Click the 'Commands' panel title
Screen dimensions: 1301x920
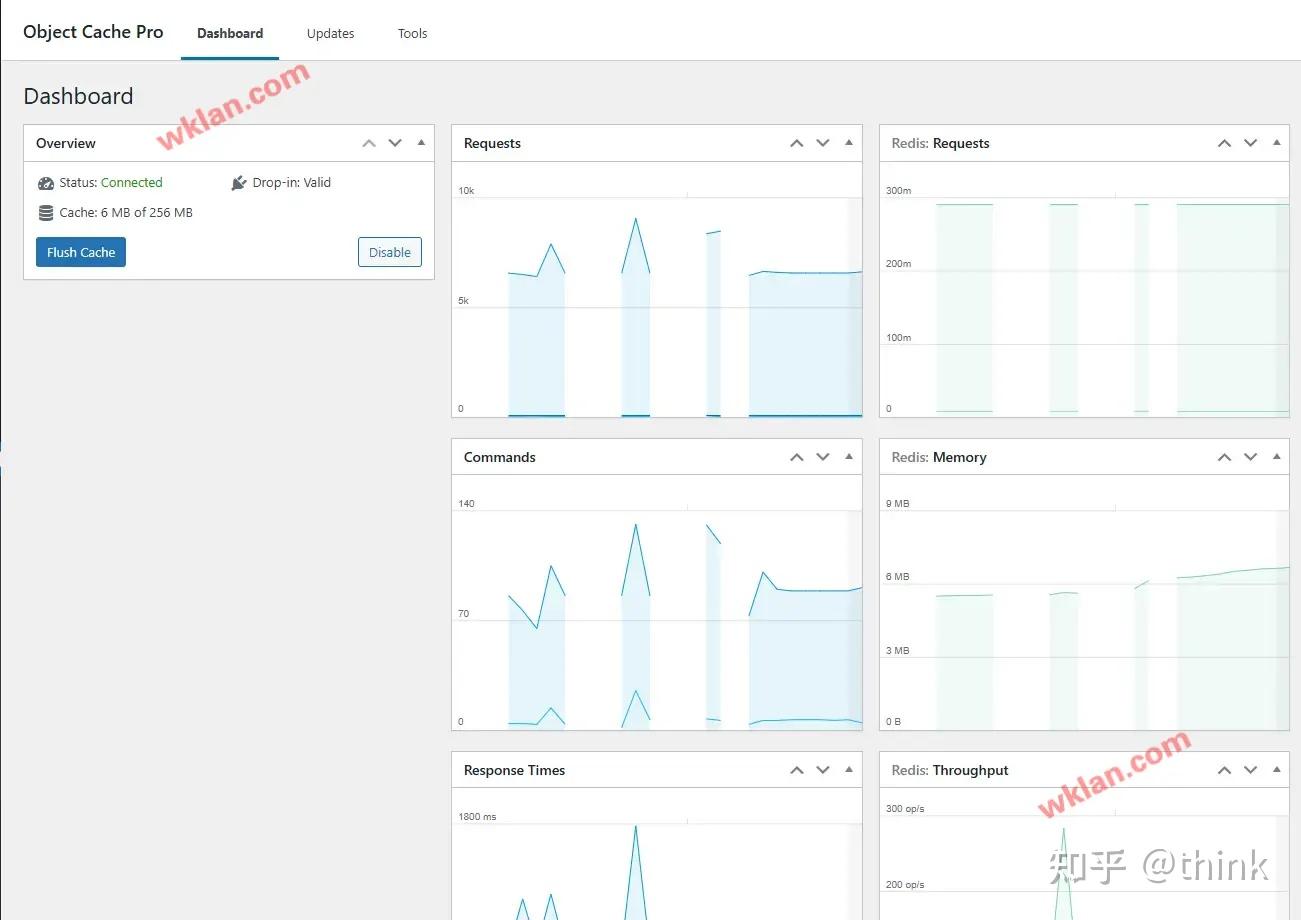click(x=500, y=457)
